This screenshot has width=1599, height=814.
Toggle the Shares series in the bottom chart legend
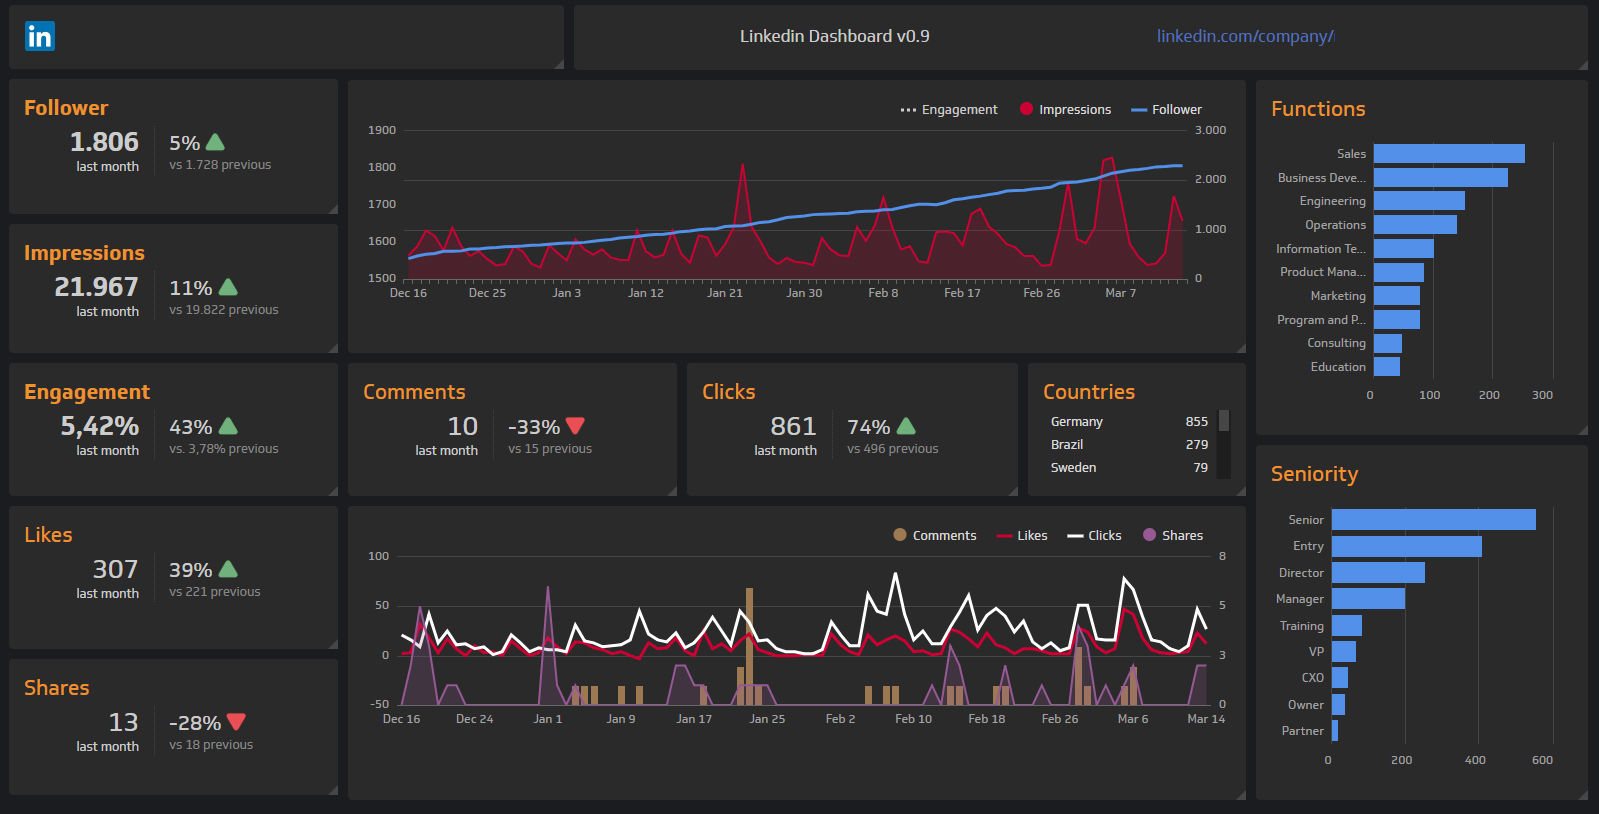(1173, 536)
